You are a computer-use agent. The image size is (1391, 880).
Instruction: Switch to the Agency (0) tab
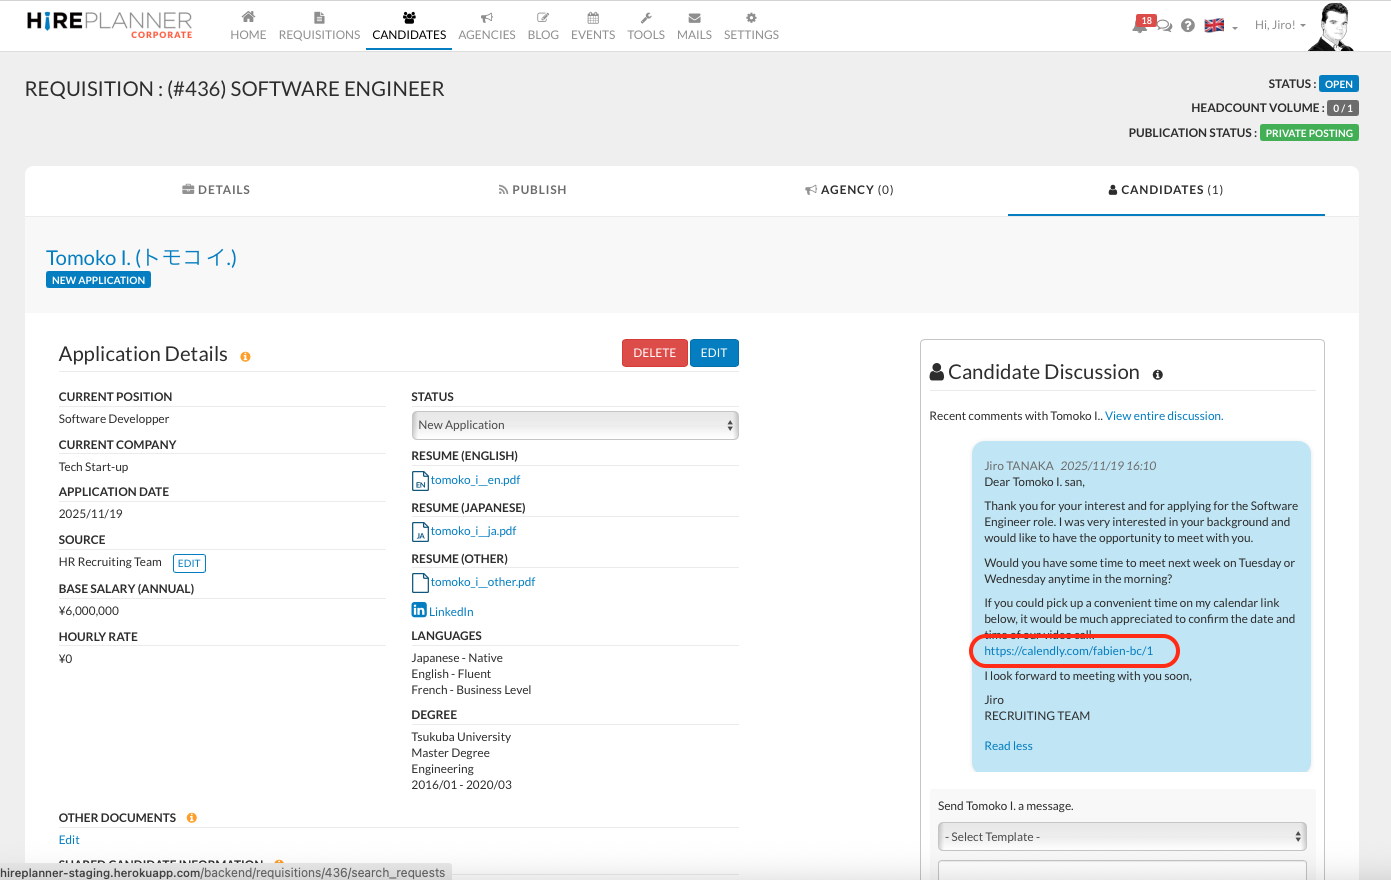coord(850,190)
